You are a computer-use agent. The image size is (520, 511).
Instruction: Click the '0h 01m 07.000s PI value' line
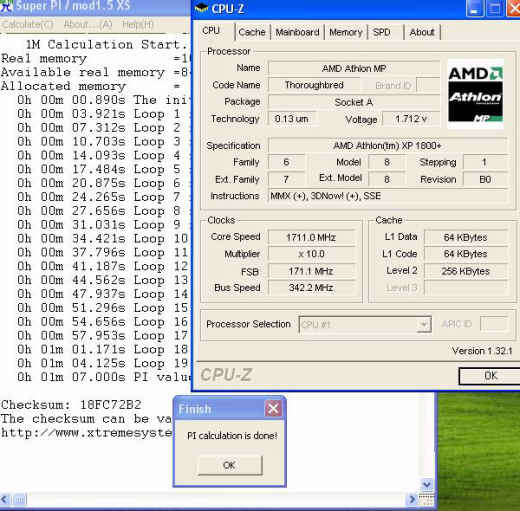point(105,377)
